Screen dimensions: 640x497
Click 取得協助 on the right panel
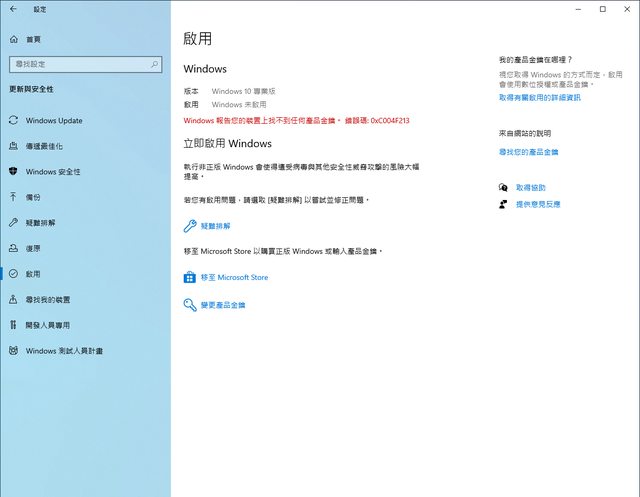point(530,187)
